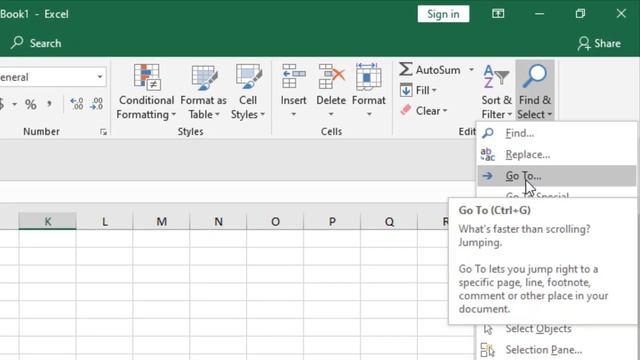
Task: Expand the Delete dropdown arrow
Action: (331, 114)
